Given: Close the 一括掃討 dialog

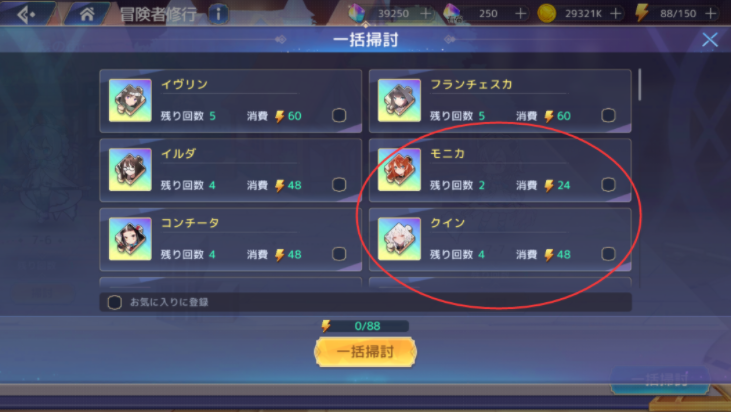Looking at the screenshot, I should (x=710, y=40).
